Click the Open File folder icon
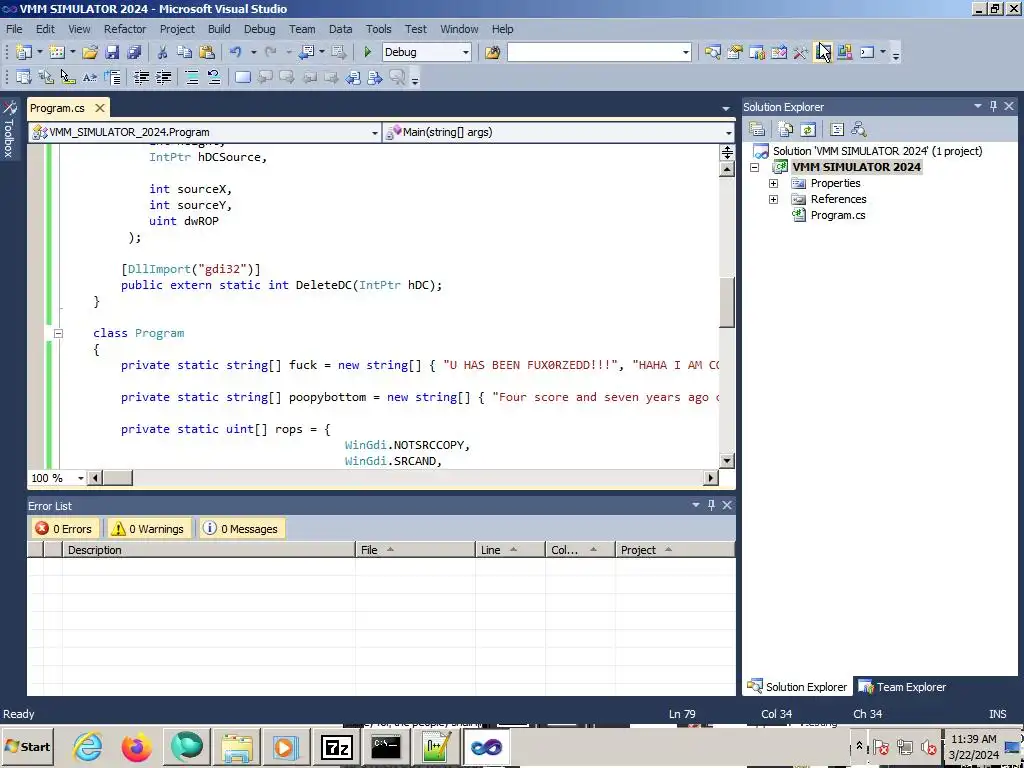This screenshot has width=1024, height=768. pyautogui.click(x=90, y=52)
